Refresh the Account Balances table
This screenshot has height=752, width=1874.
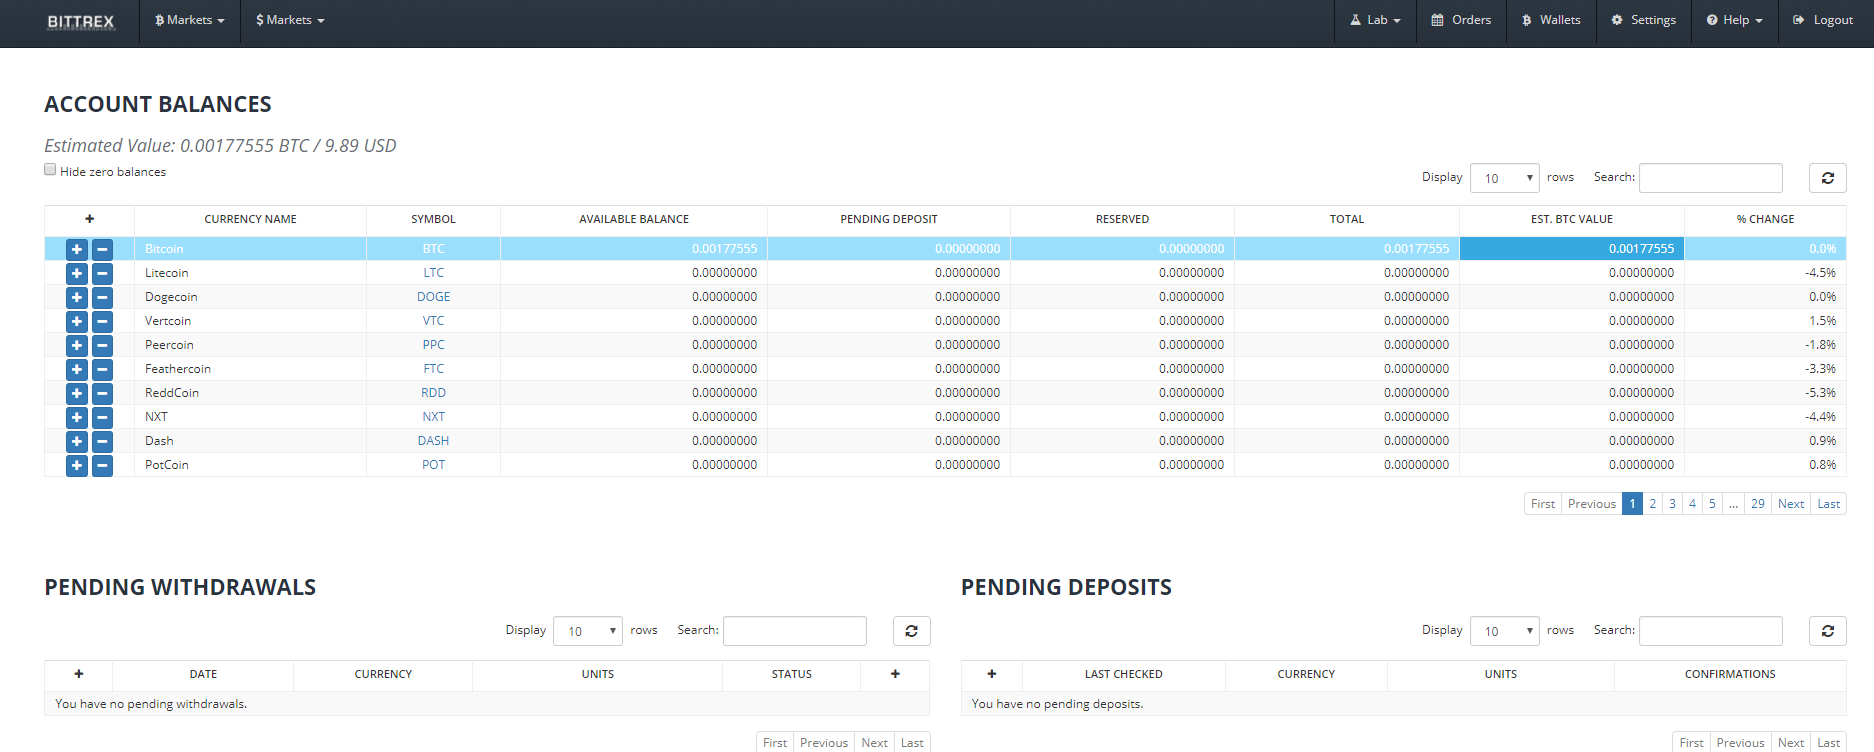[1827, 178]
